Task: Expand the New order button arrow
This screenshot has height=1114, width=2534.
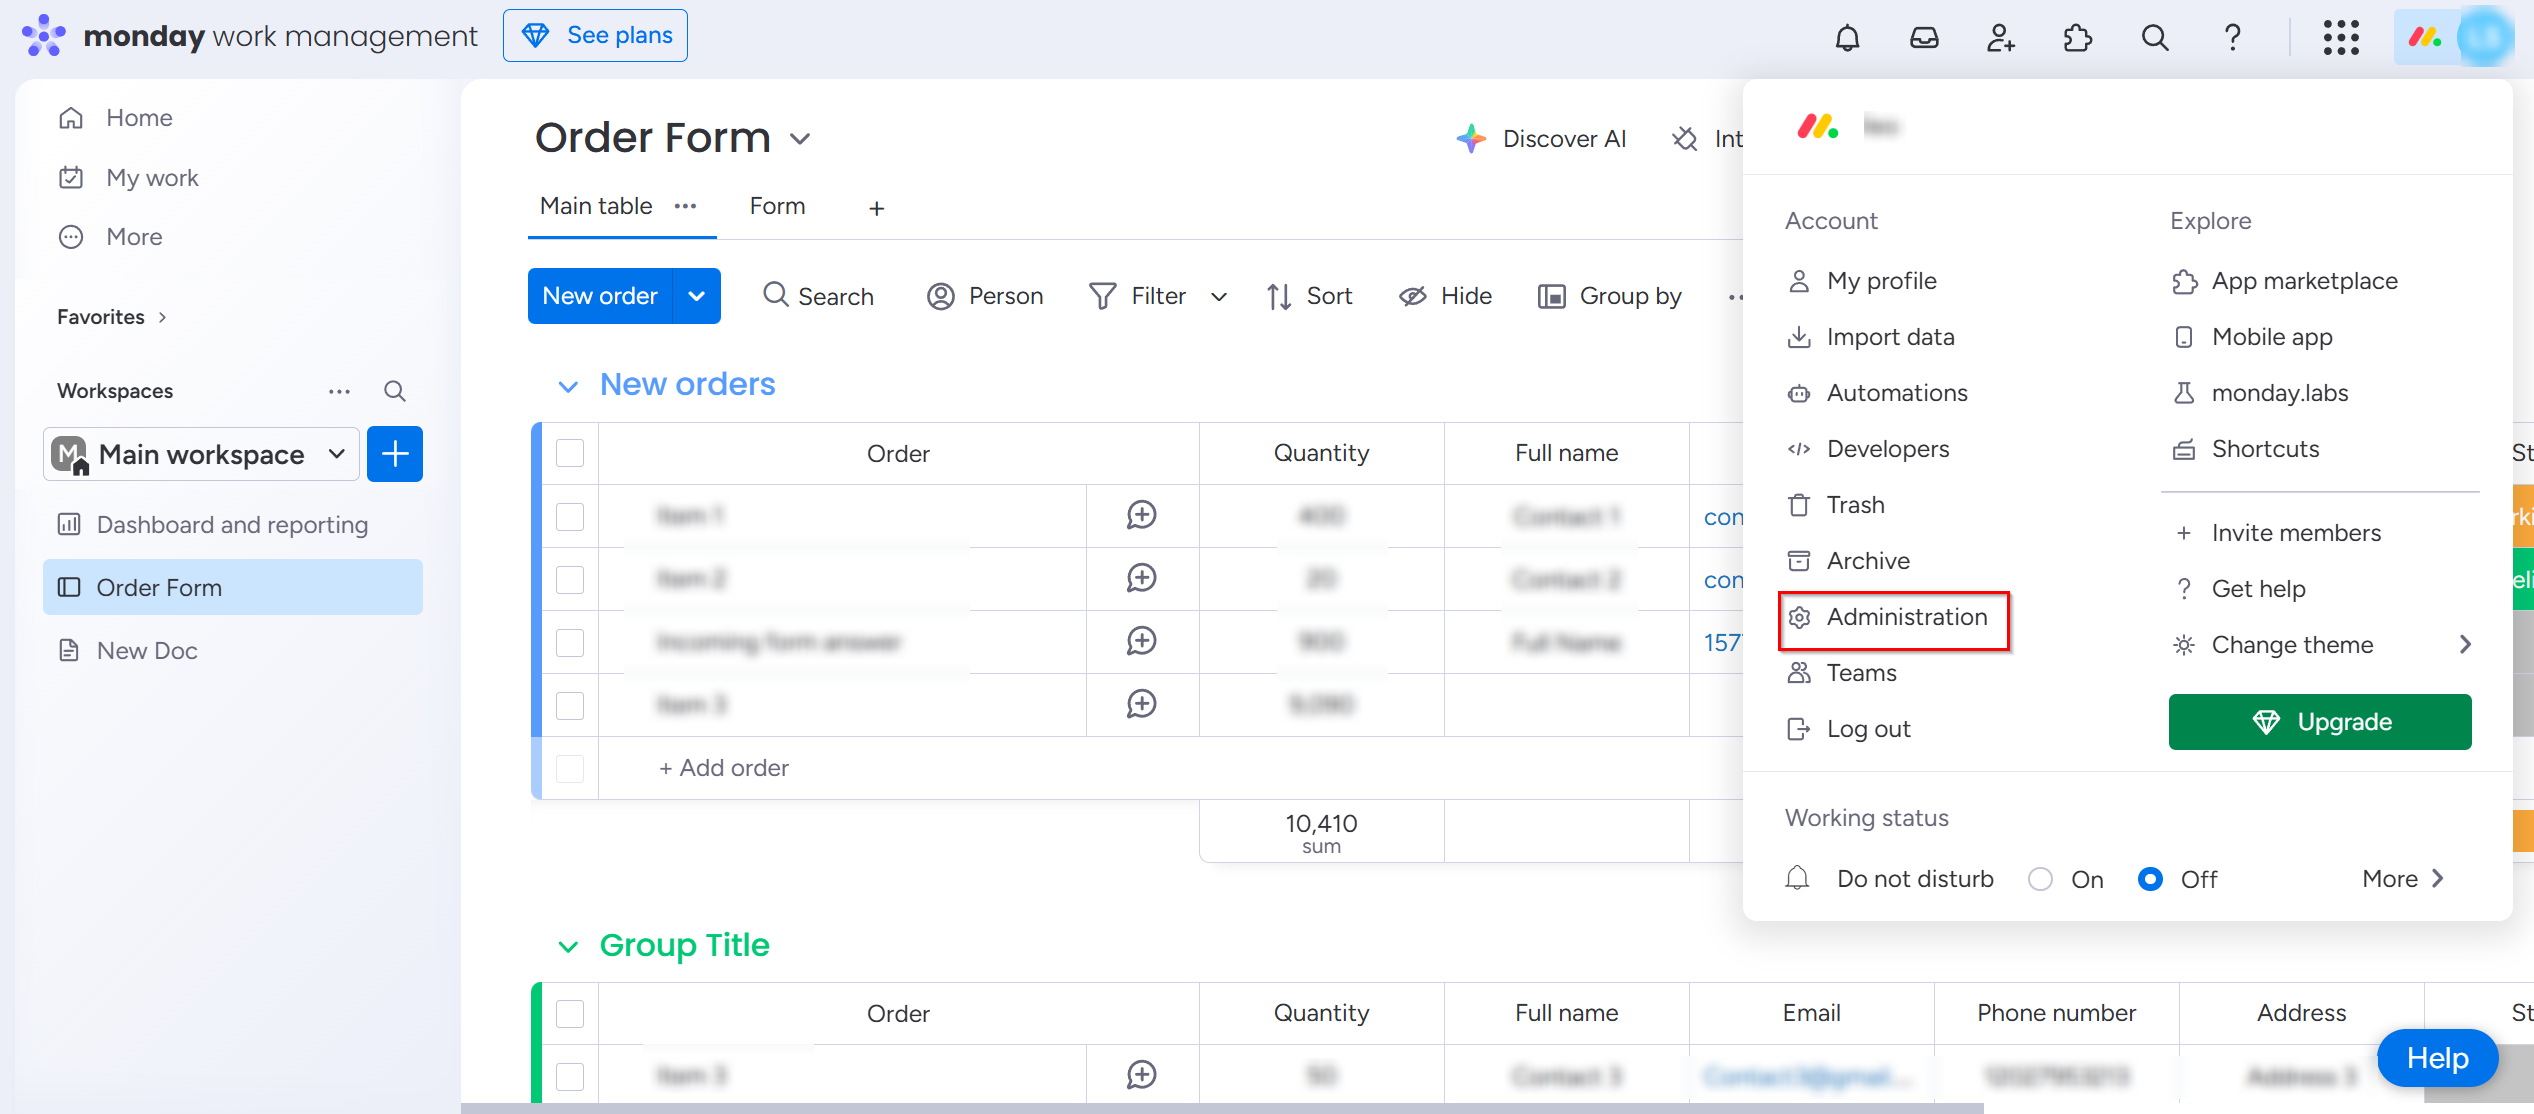Action: point(697,296)
